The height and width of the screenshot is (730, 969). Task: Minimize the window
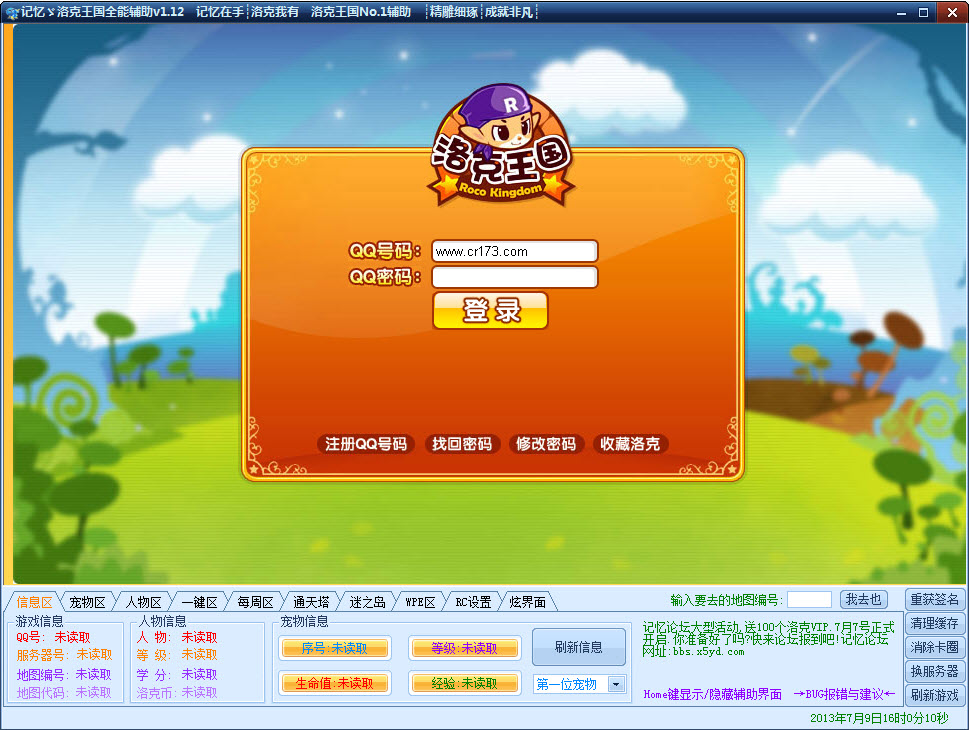[x=902, y=12]
